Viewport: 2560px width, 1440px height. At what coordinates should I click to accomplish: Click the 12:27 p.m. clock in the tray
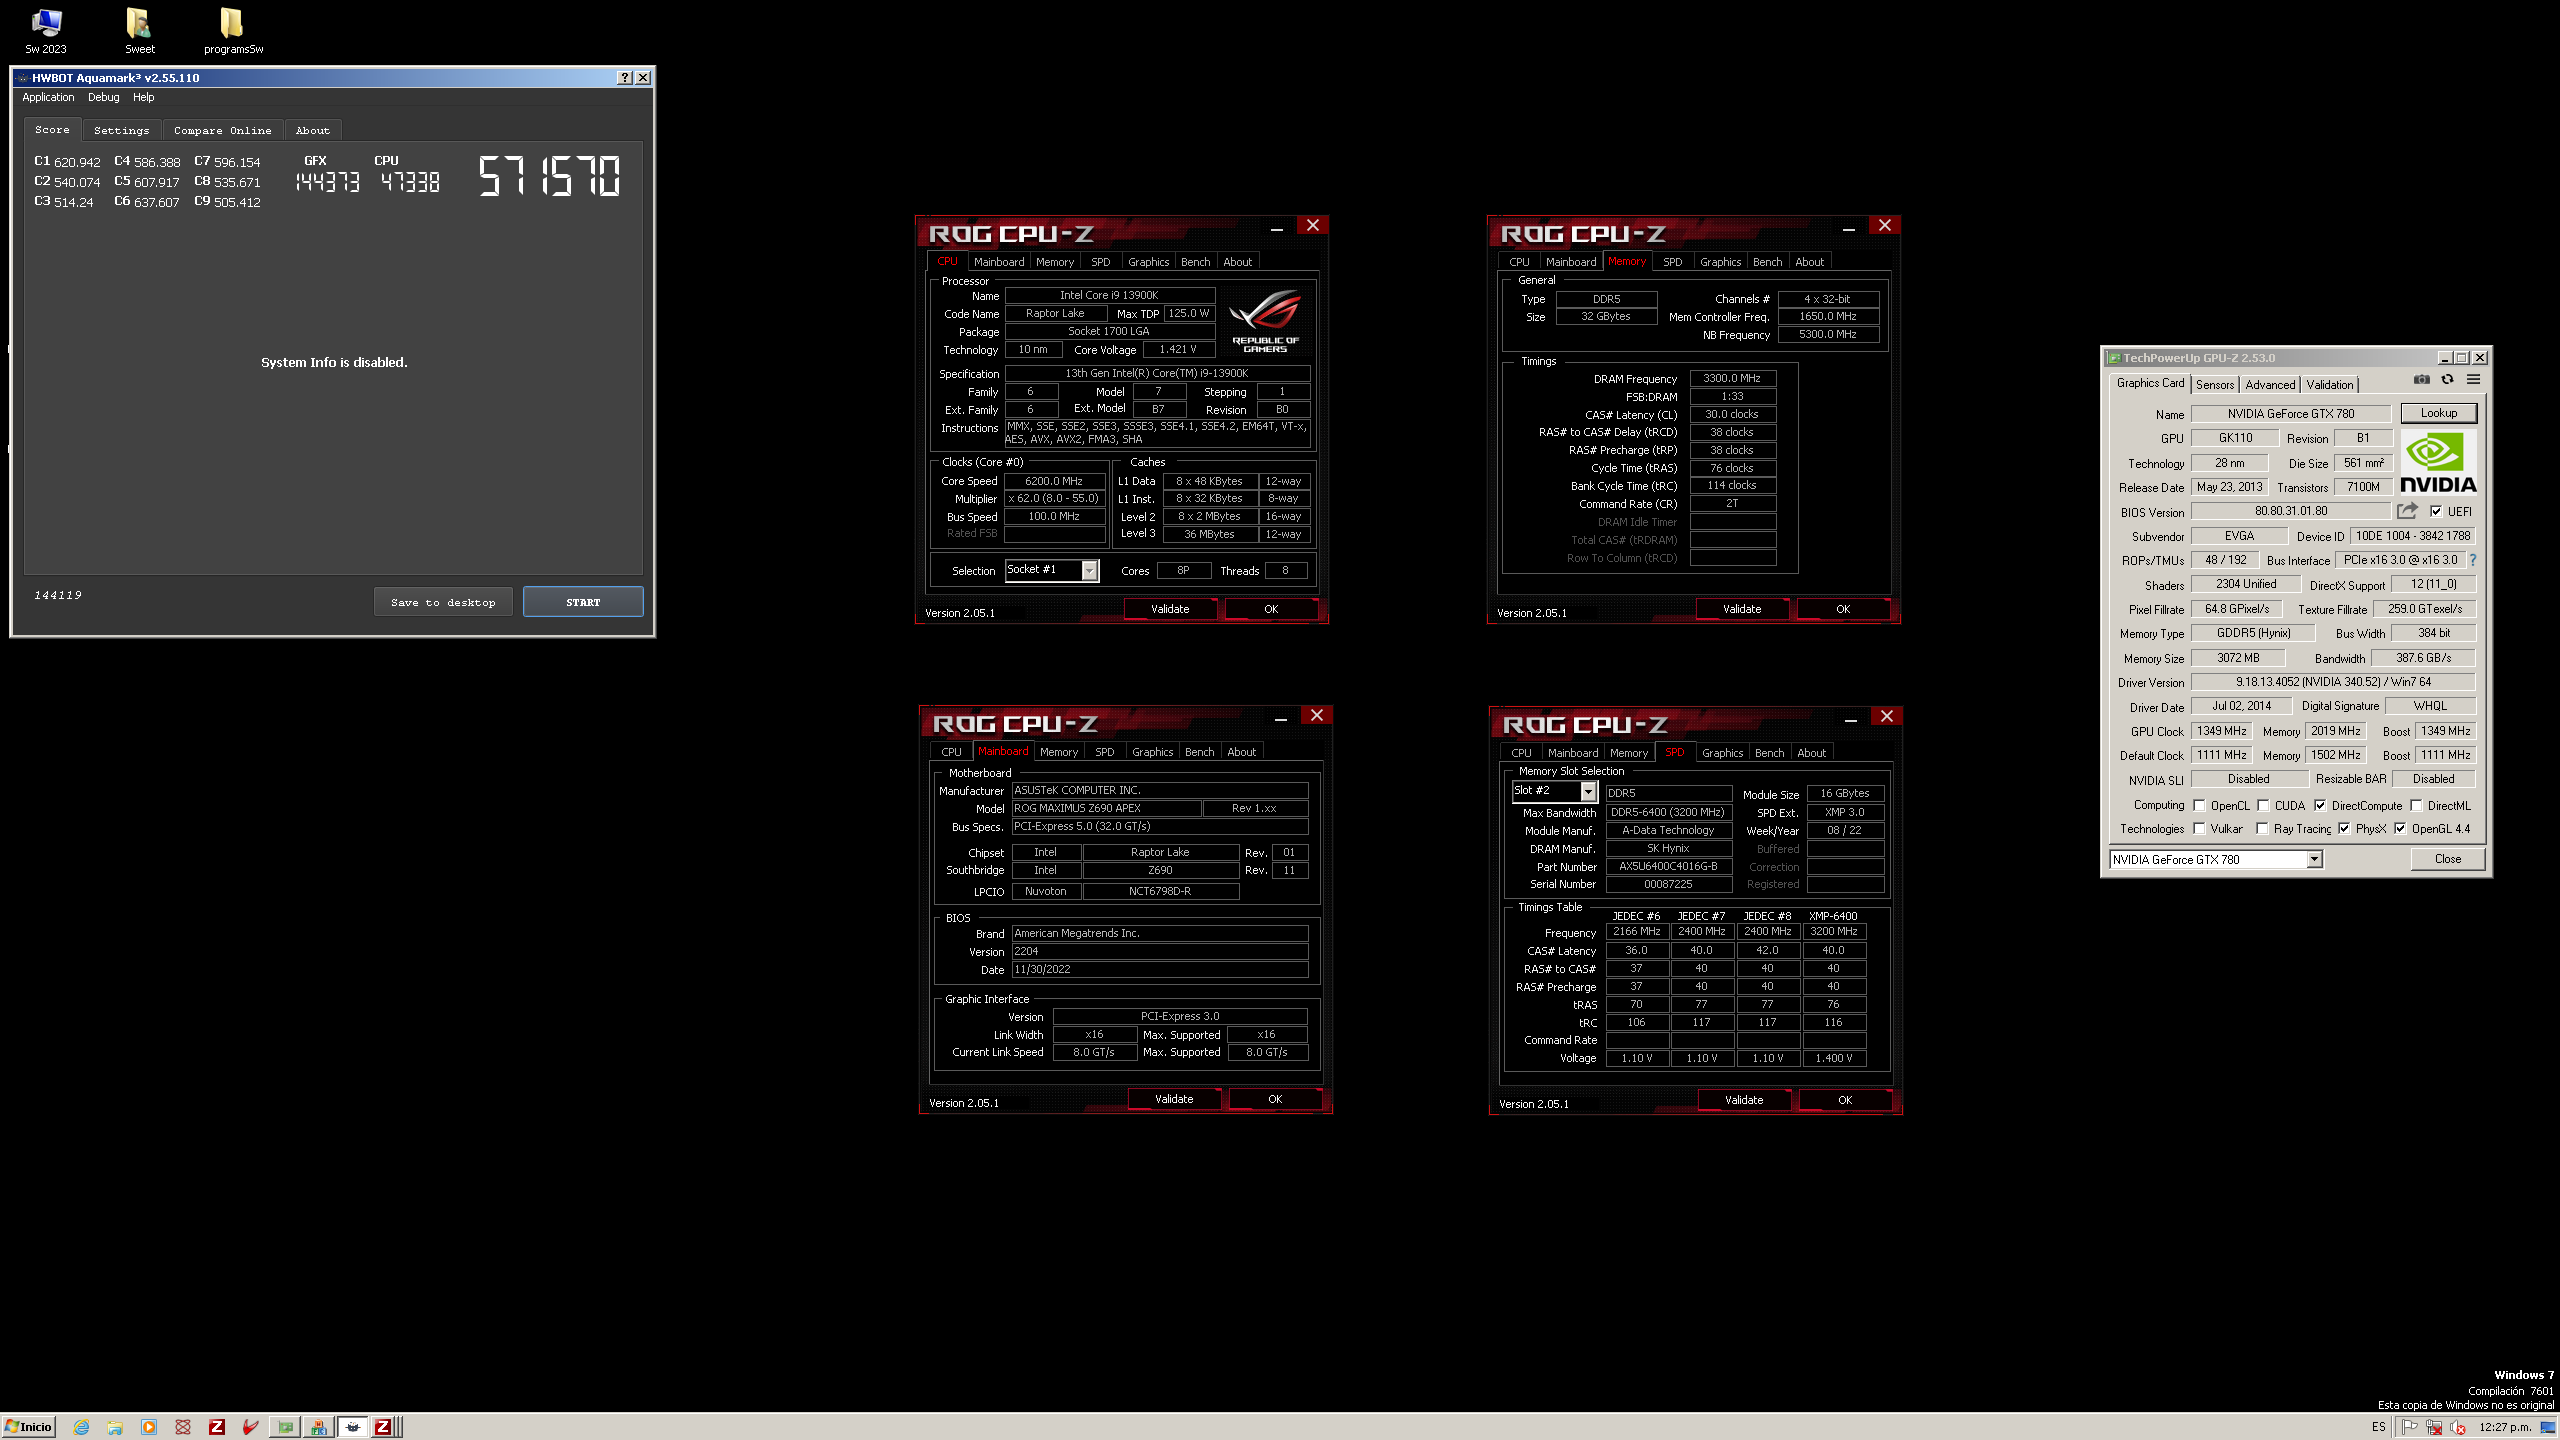pyautogui.click(x=2504, y=1427)
